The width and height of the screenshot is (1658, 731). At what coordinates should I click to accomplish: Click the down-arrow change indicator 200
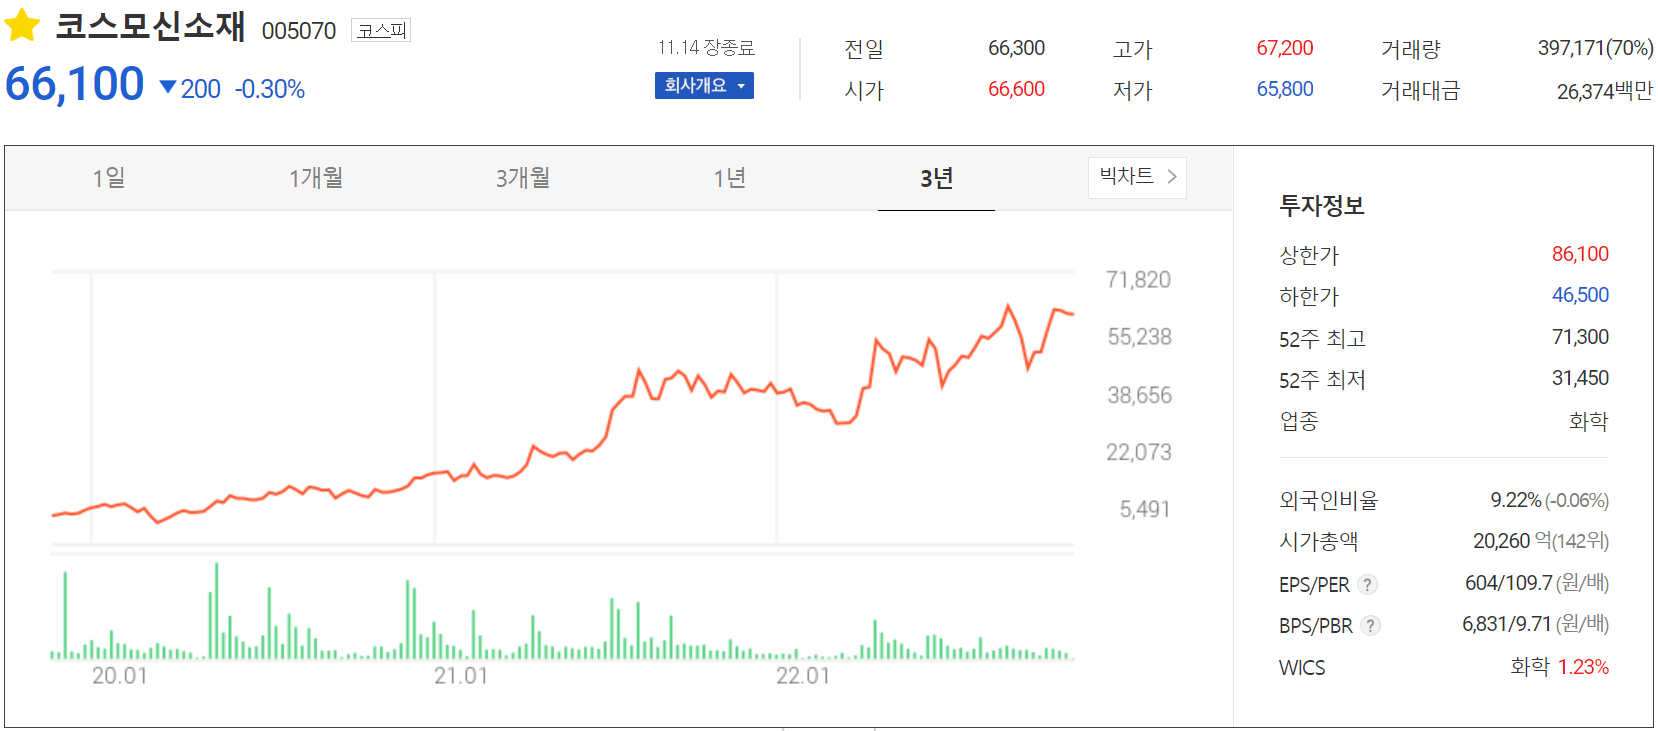[190, 89]
